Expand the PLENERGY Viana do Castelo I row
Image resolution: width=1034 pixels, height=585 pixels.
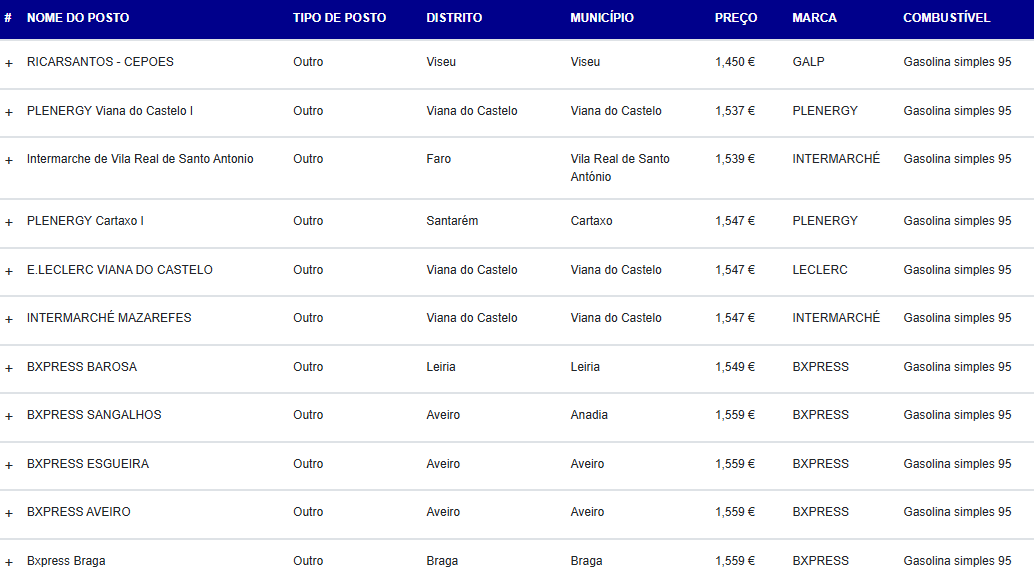[x=9, y=112]
